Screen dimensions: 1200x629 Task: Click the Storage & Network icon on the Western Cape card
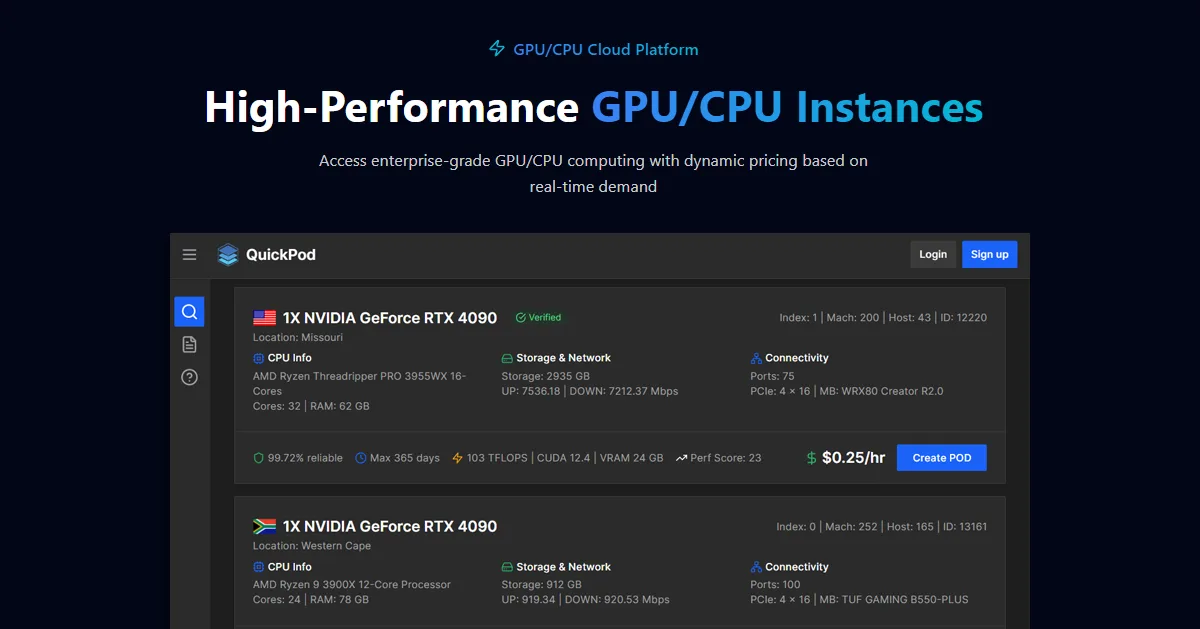point(507,567)
